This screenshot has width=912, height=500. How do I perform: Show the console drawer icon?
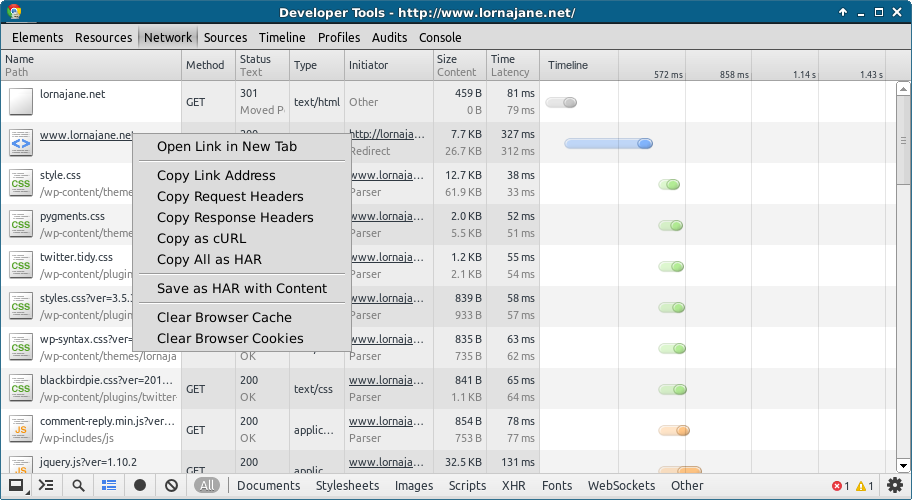click(x=46, y=485)
